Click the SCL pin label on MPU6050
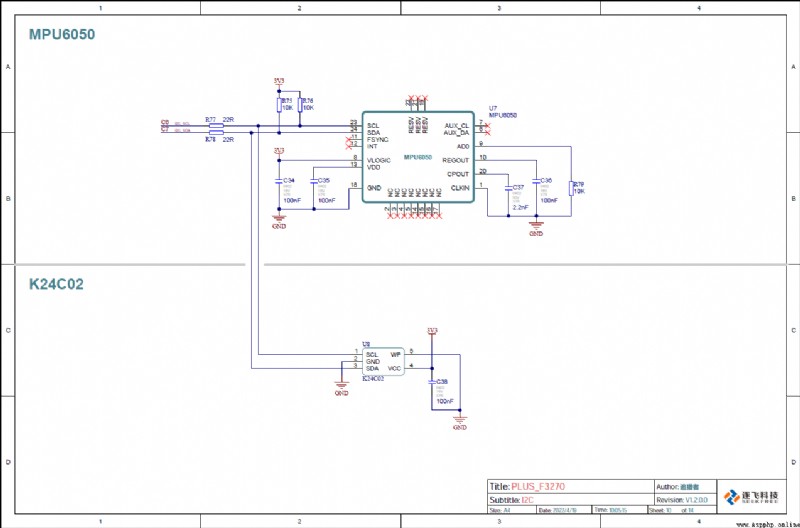Viewport: 800px width, 528px height. pyautogui.click(x=373, y=125)
